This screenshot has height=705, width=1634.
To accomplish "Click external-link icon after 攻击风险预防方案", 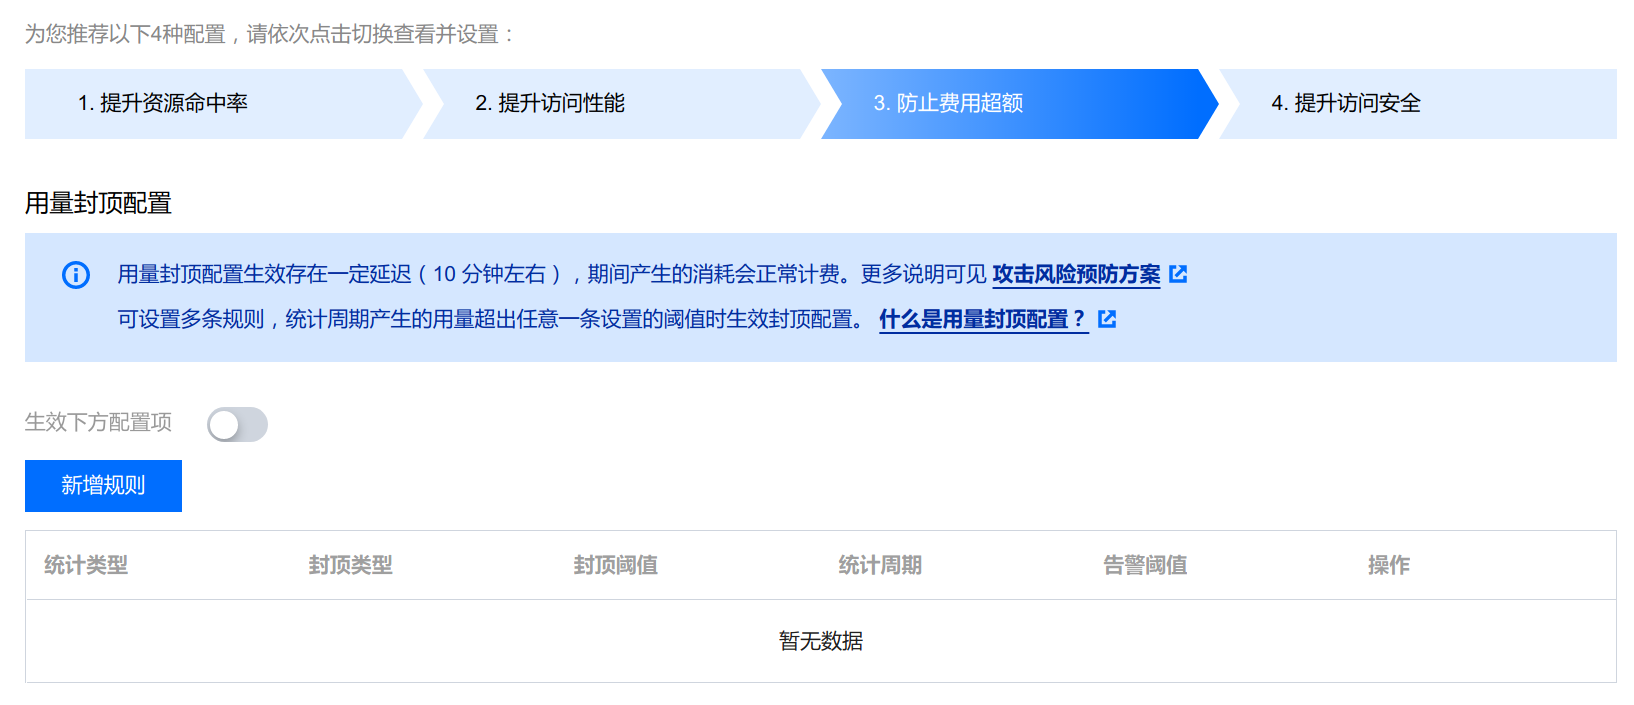I will pyautogui.click(x=1178, y=274).
